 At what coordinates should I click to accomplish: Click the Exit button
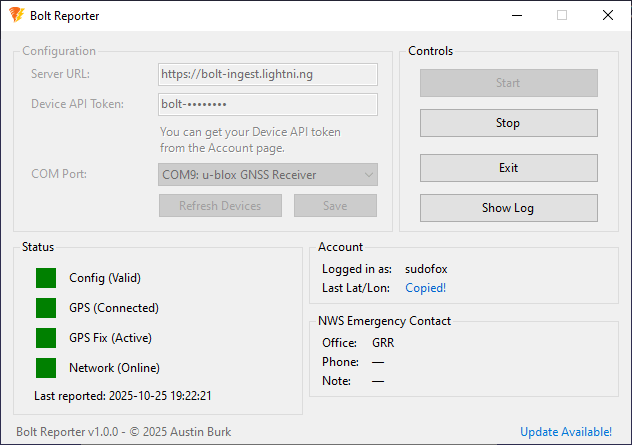(x=509, y=168)
